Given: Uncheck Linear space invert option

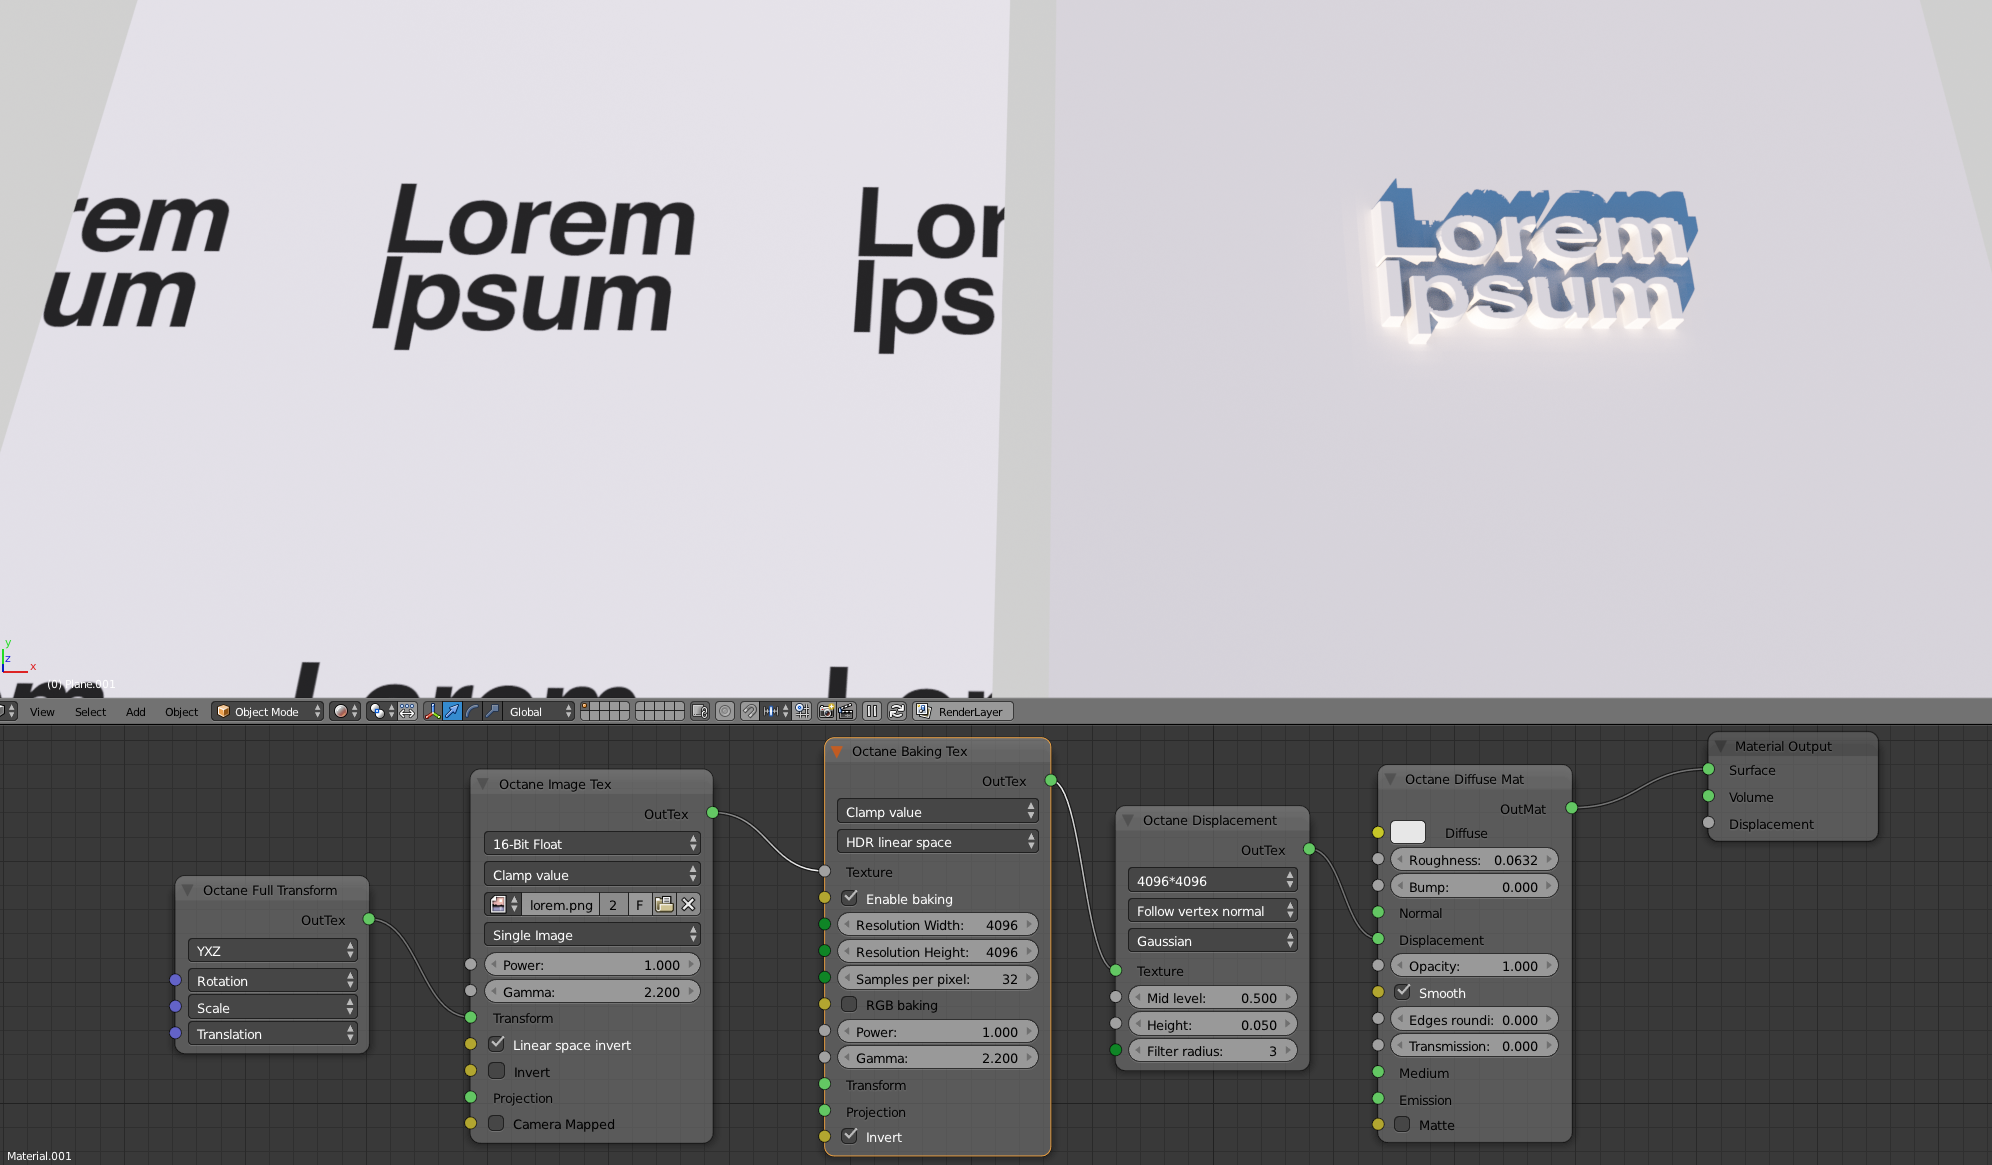Looking at the screenshot, I should 497,1044.
